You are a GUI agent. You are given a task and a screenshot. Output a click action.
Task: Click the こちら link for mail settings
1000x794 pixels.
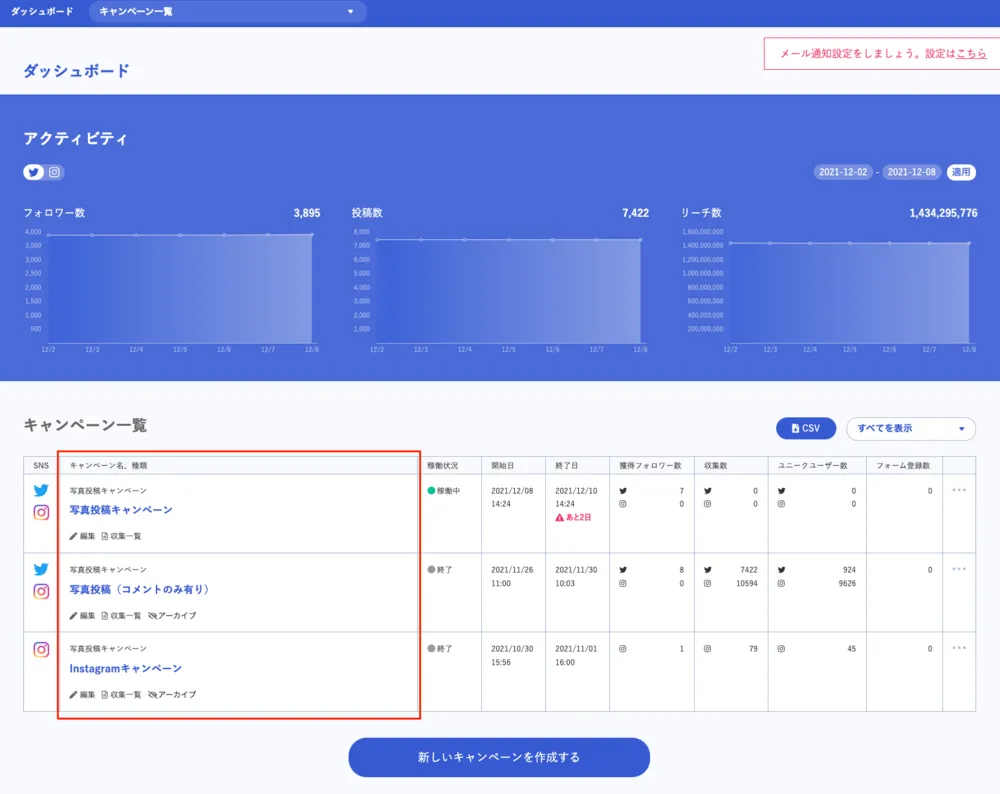[971, 54]
